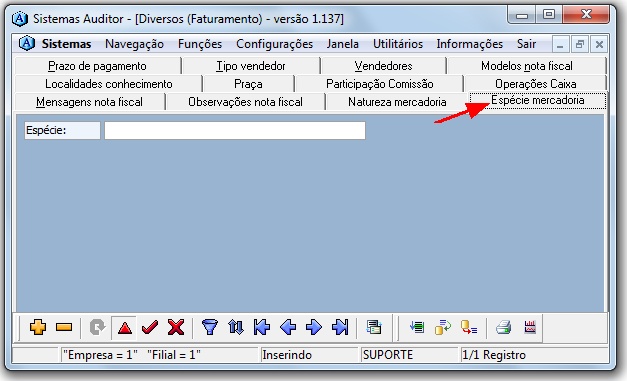The width and height of the screenshot is (627, 381).
Task: Switch to the Natureza mercadoria tab
Action: tap(397, 102)
